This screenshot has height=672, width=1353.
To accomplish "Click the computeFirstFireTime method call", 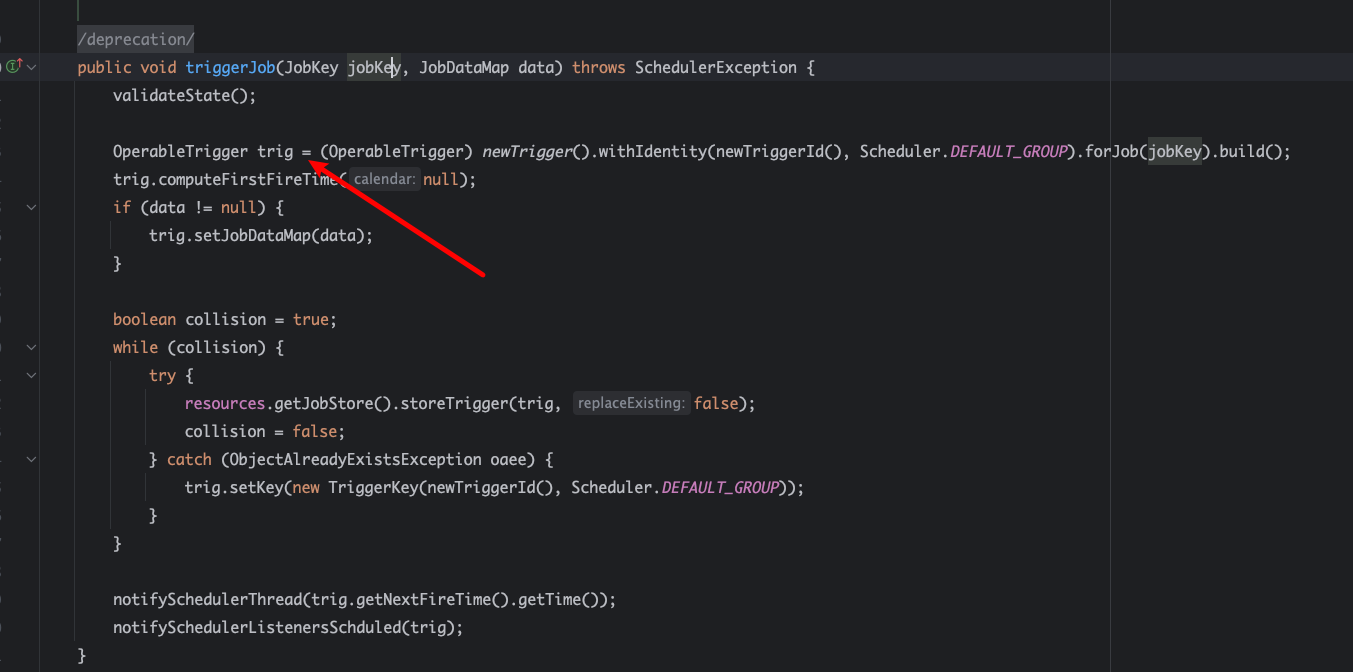I will (x=248, y=180).
